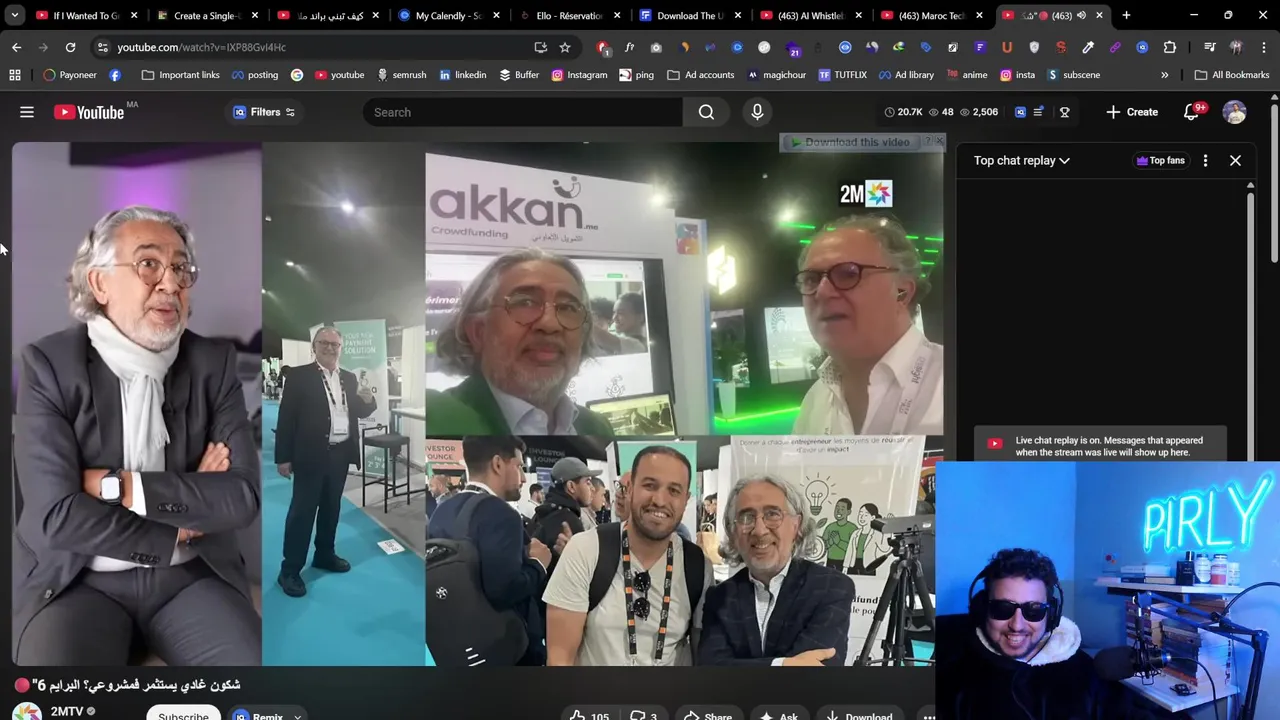Click Top fans button in chat

tap(1160, 160)
